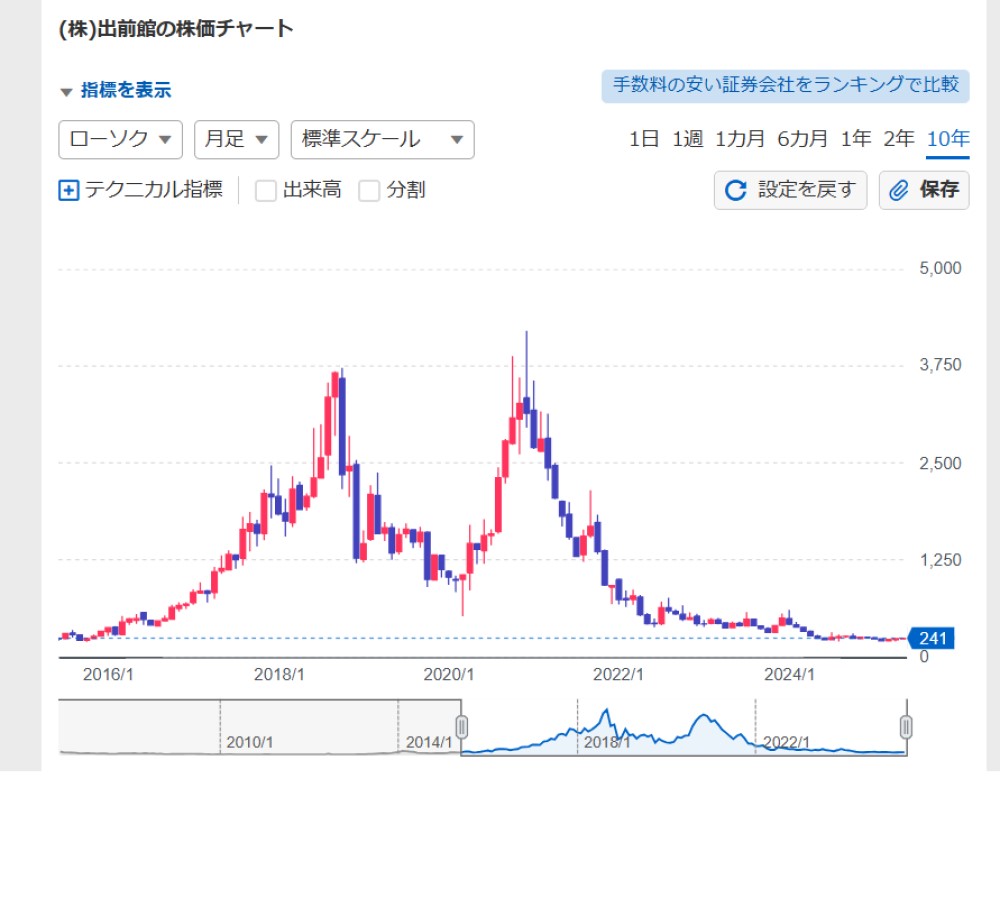Click the 2014/1 label in overview navigator
Screen dimensions: 1000x916
coord(429,742)
